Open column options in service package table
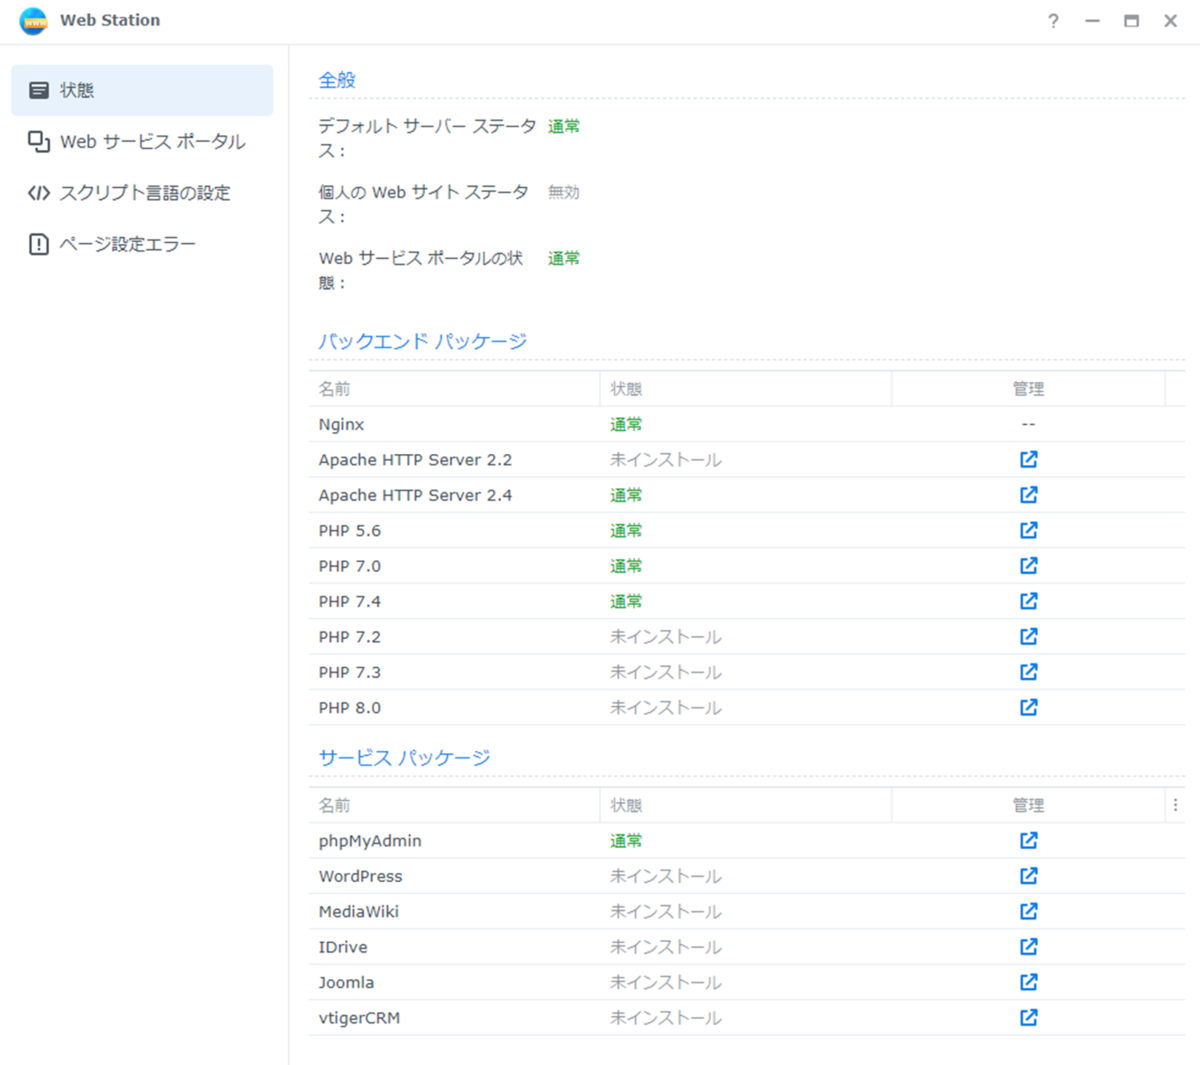Image resolution: width=1200 pixels, height=1065 pixels. tap(1175, 805)
